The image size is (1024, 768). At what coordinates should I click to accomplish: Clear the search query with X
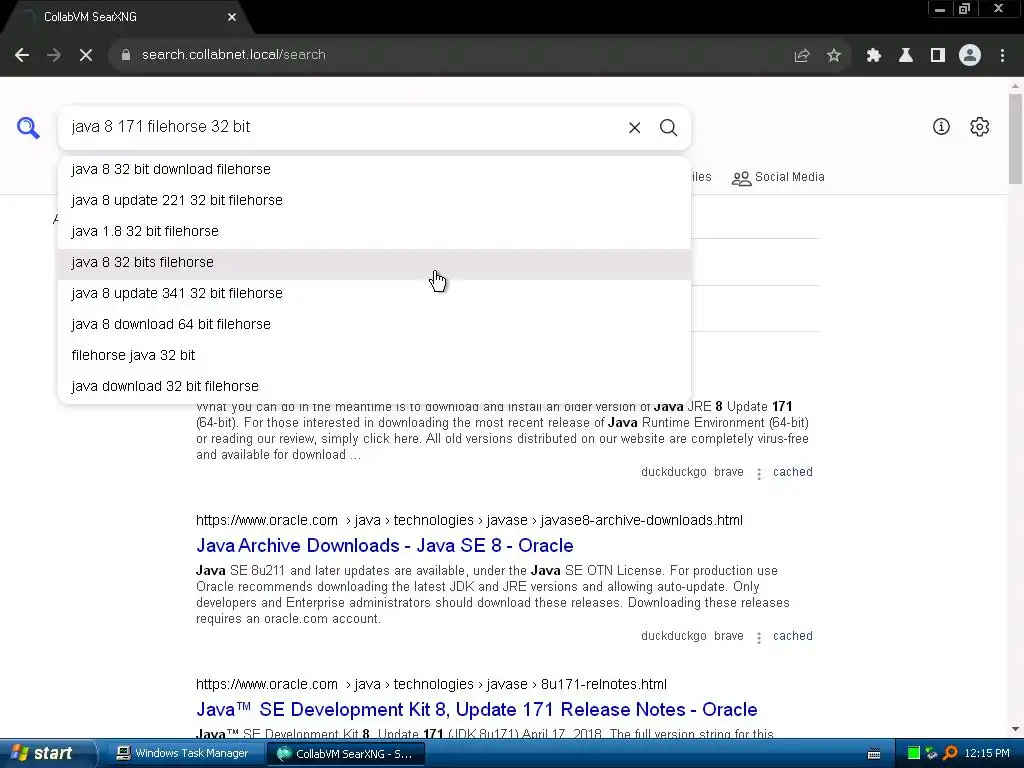pyautogui.click(x=635, y=128)
